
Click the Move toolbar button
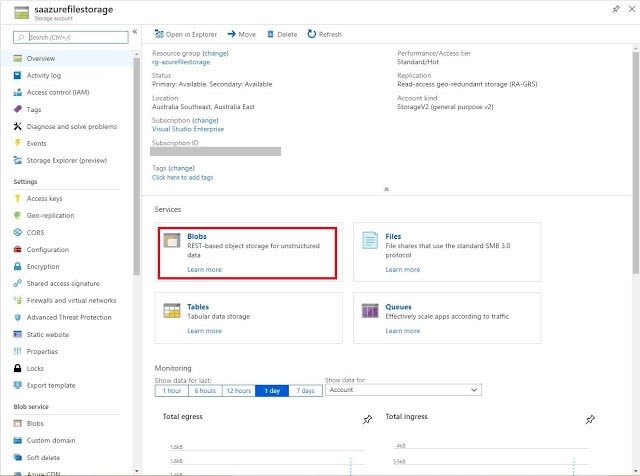pyautogui.click(x=241, y=34)
